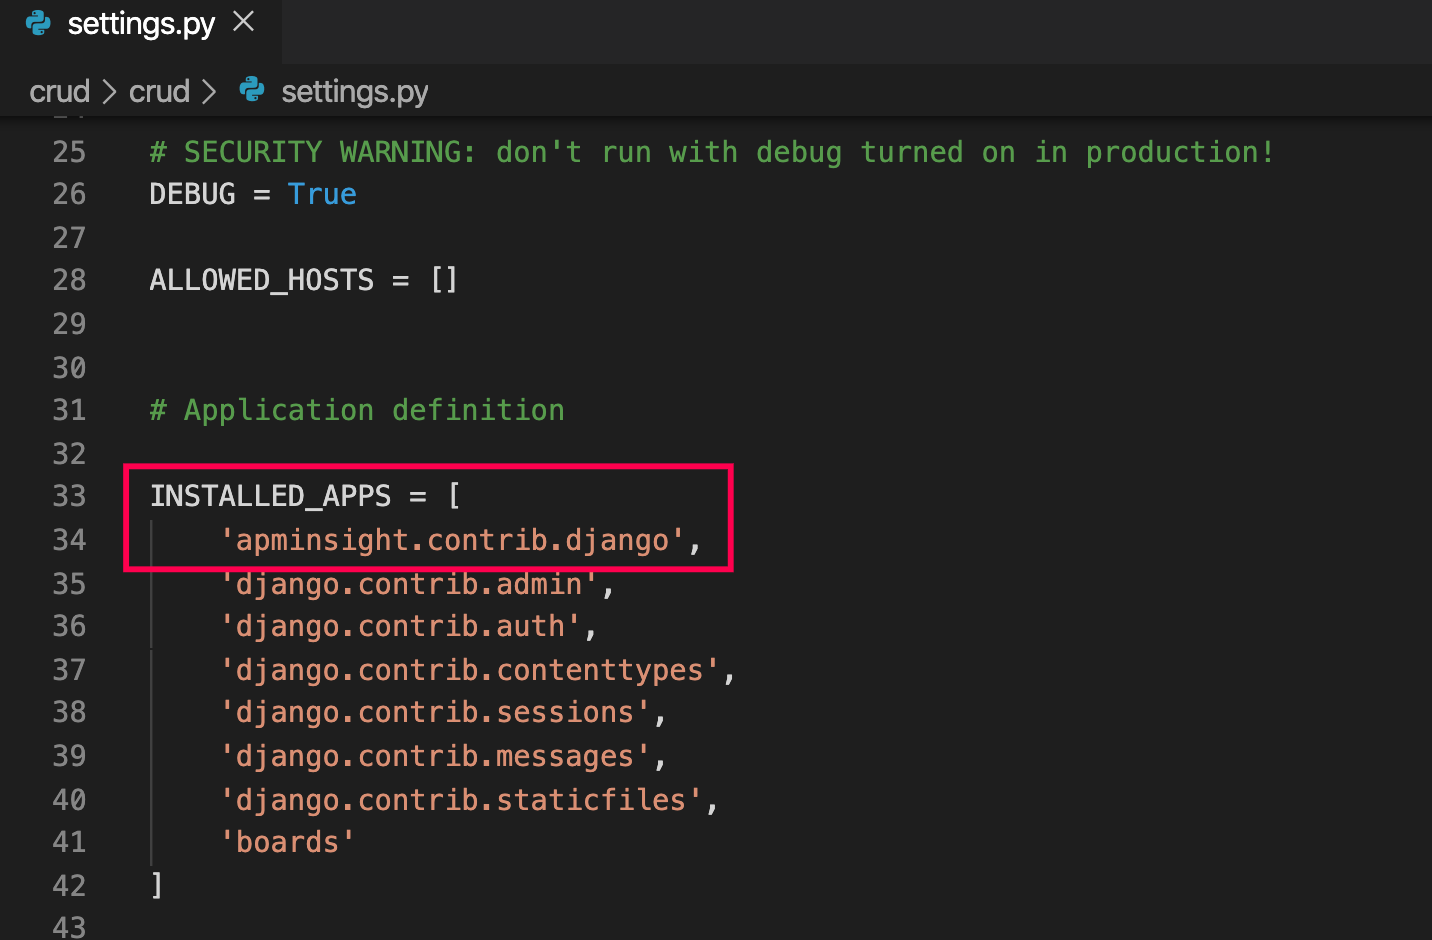1432x940 pixels.
Task: Open the first crud breadcrumb folder
Action: [x=59, y=92]
